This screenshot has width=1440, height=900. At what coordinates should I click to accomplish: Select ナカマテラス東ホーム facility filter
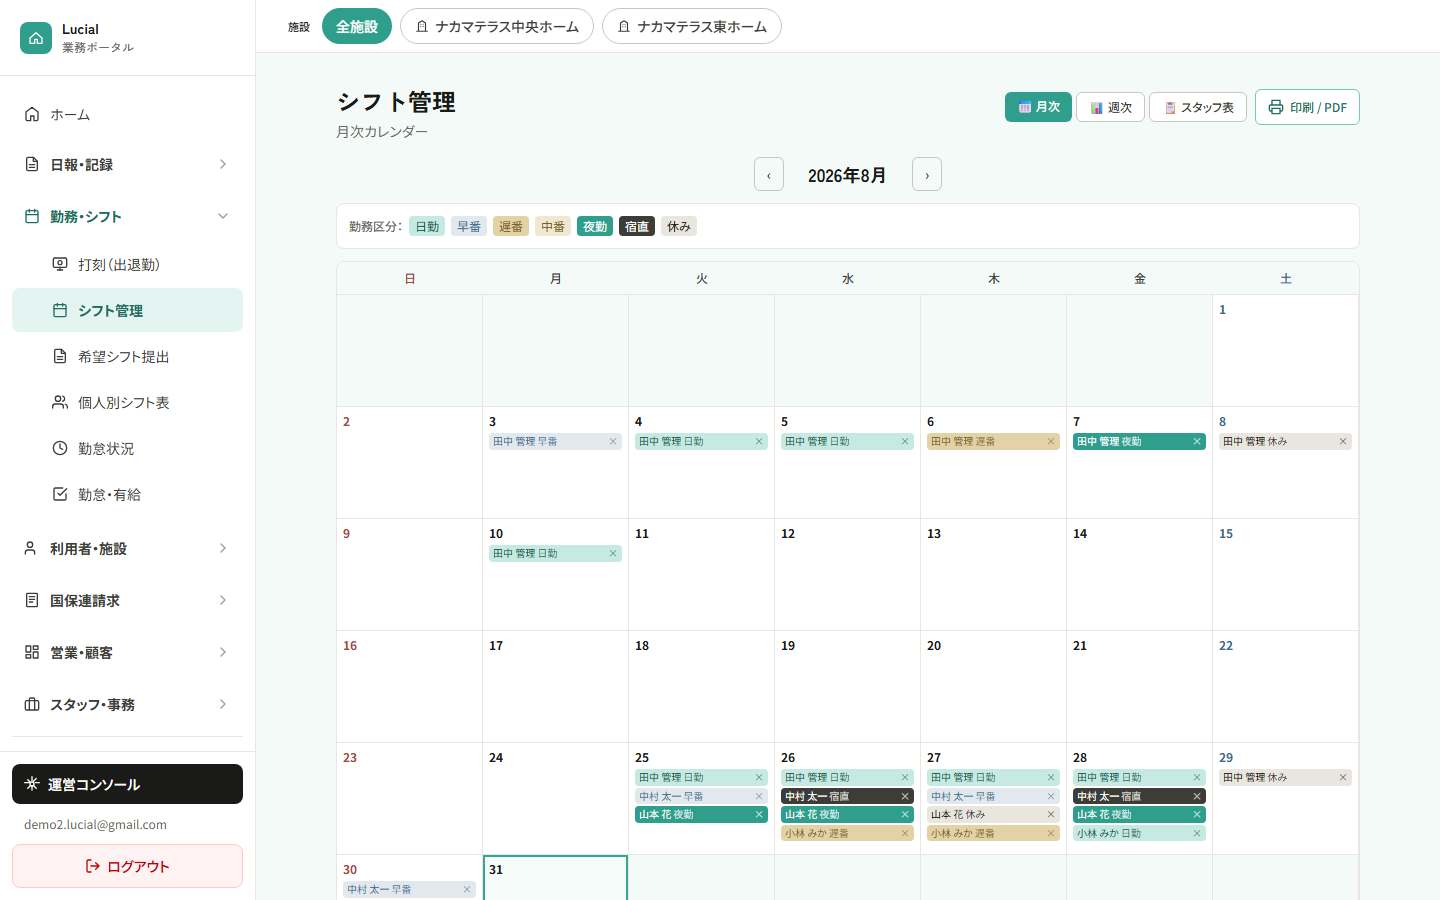[x=692, y=26]
